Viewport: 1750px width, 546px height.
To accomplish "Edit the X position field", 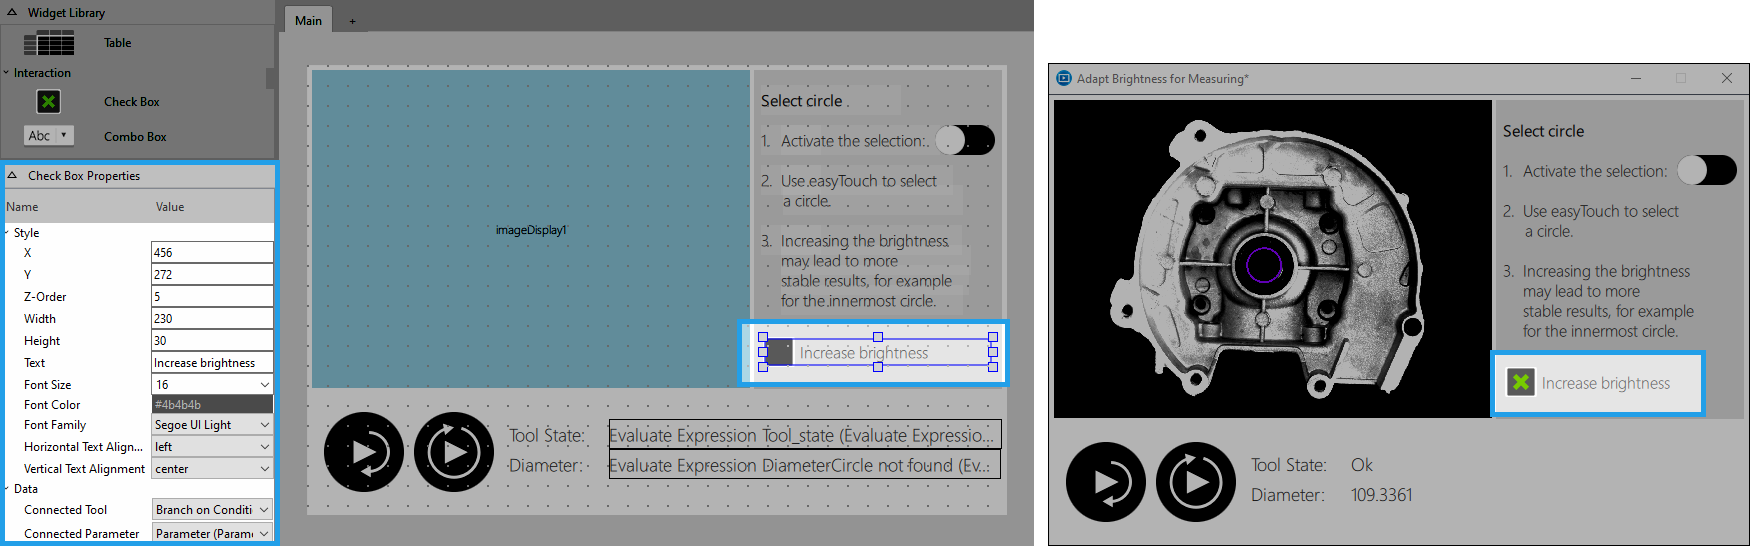I will click(212, 252).
